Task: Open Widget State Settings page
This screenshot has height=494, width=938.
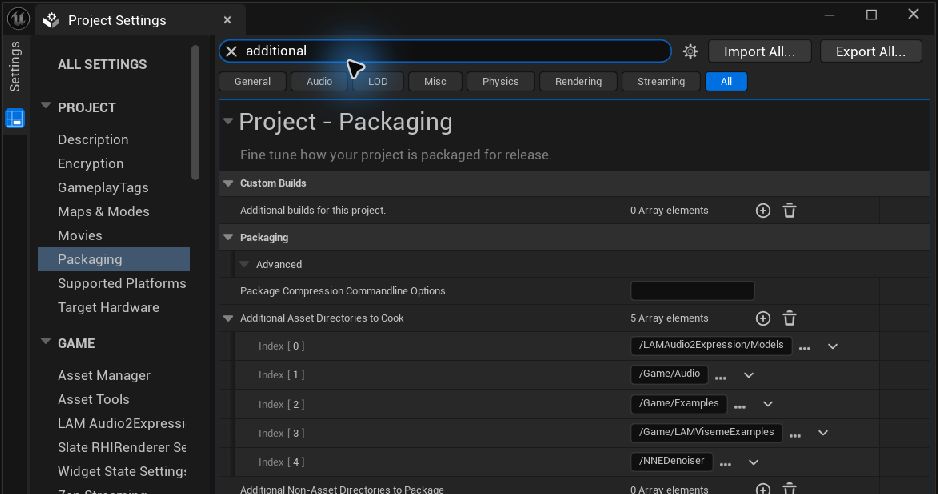Action: pyautogui.click(x=122, y=471)
